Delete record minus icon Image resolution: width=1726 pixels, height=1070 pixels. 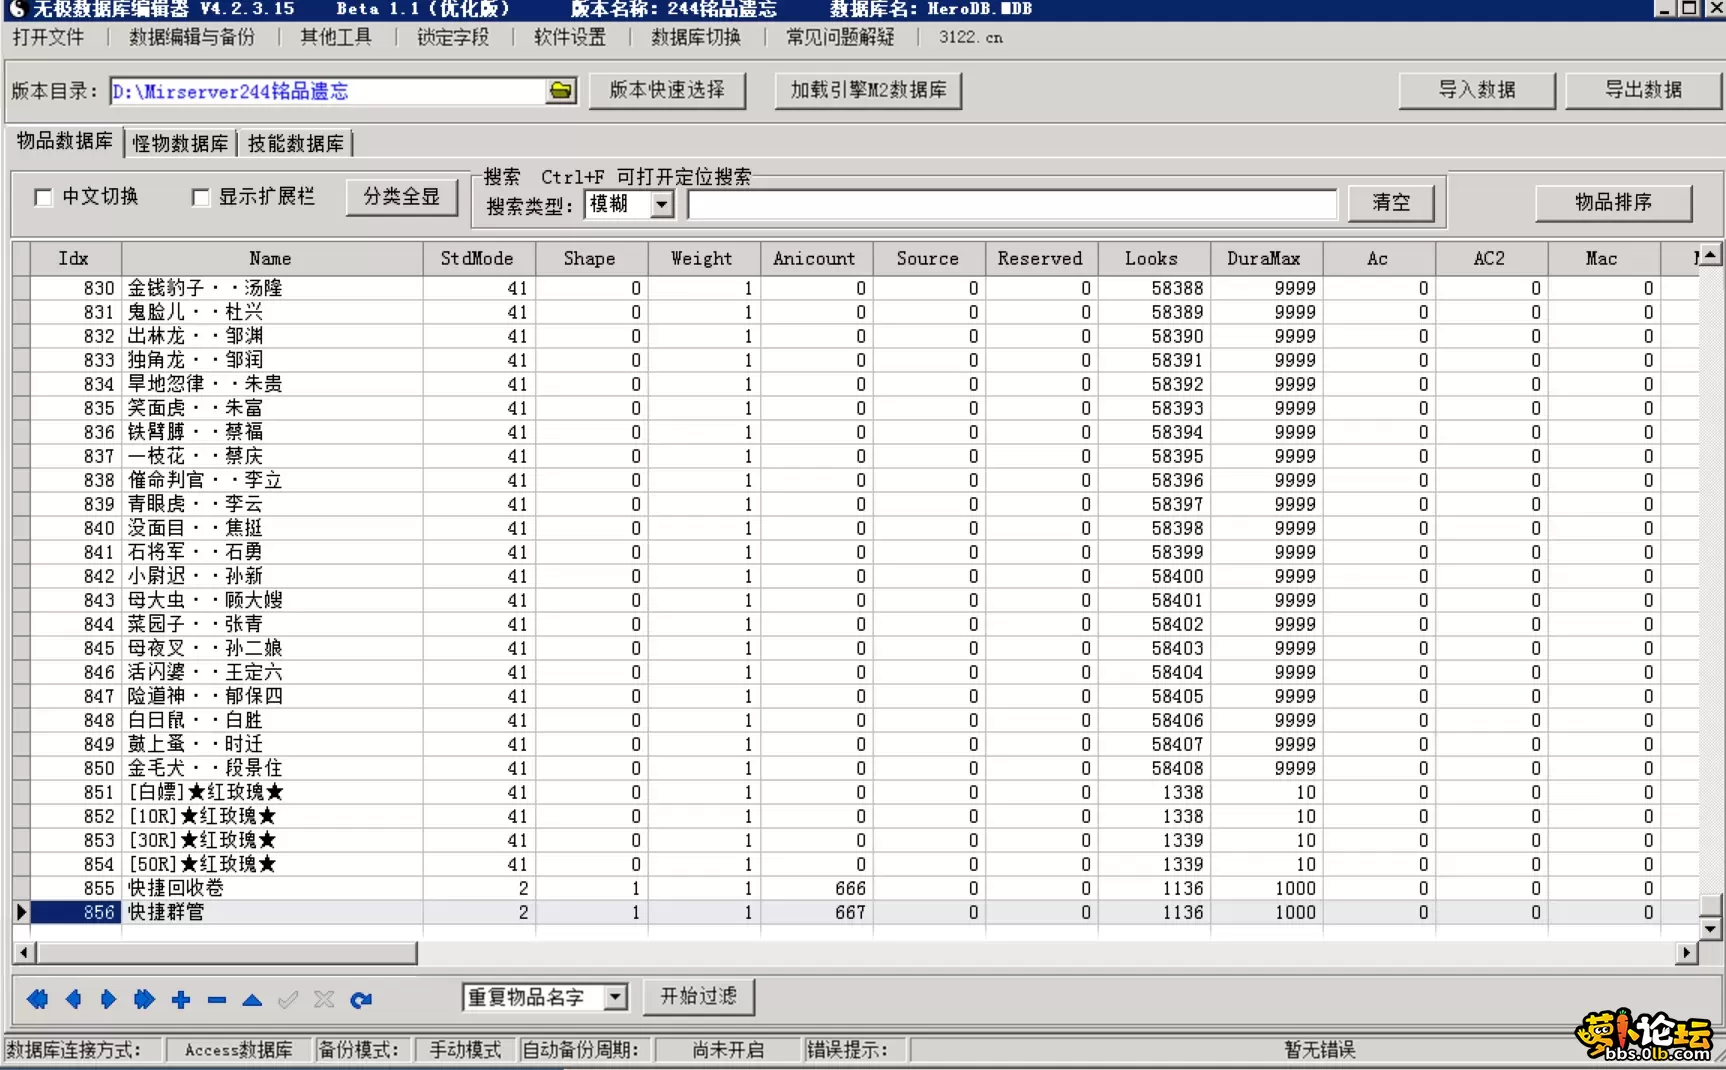tap(216, 998)
